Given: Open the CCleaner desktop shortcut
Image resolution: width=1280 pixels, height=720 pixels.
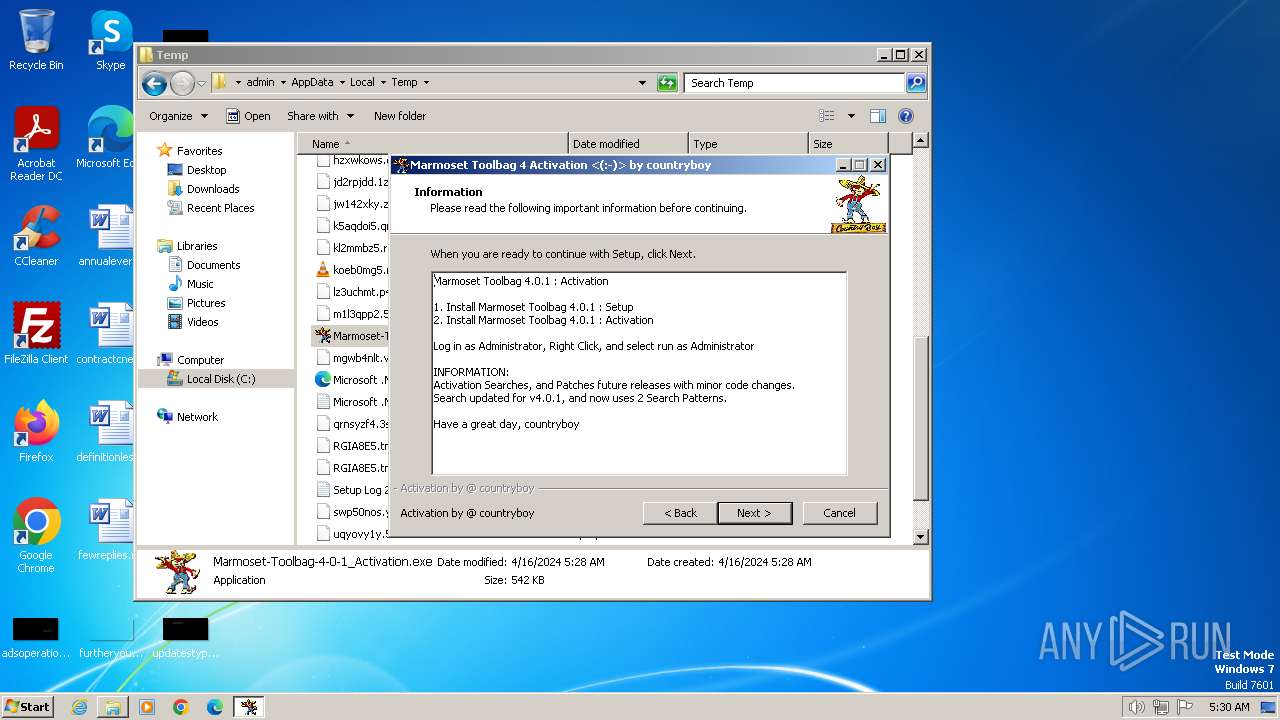Looking at the screenshot, I should [36, 236].
